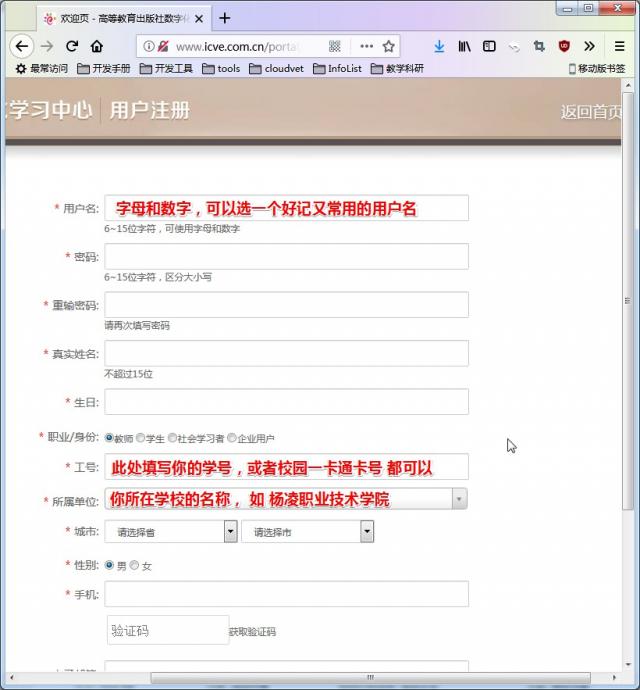The width and height of the screenshot is (640, 690).
Task: Open the uBlock shield extension icon
Action: (x=564, y=46)
